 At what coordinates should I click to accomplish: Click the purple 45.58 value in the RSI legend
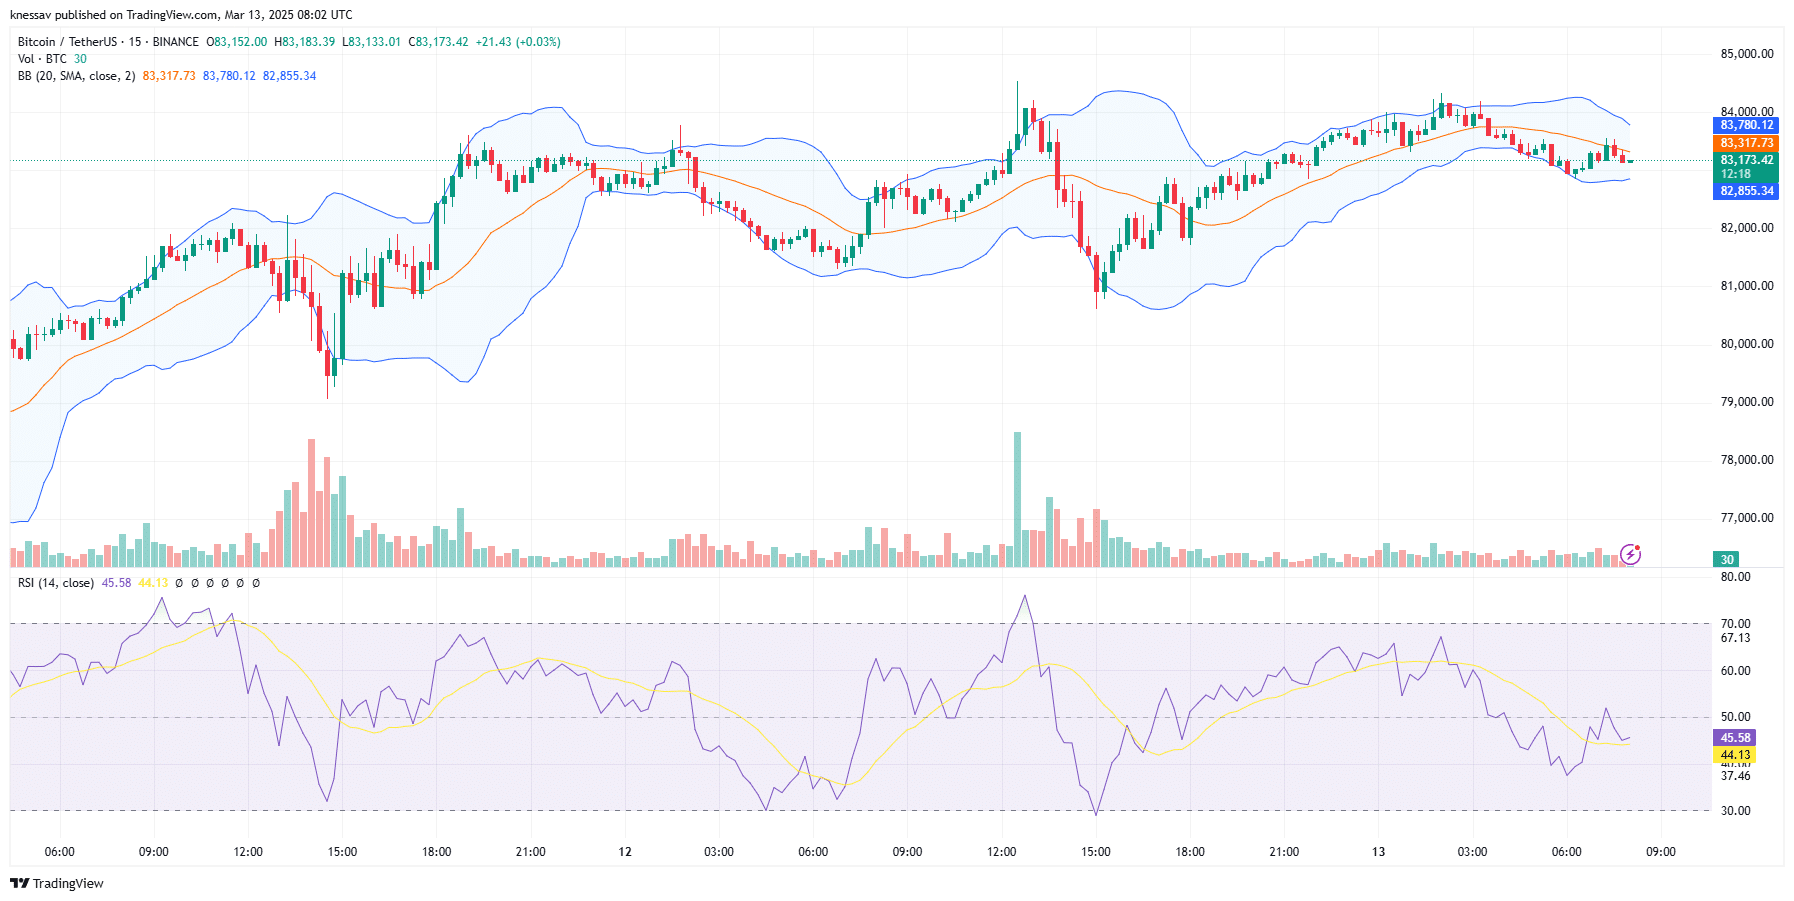pyautogui.click(x=116, y=583)
